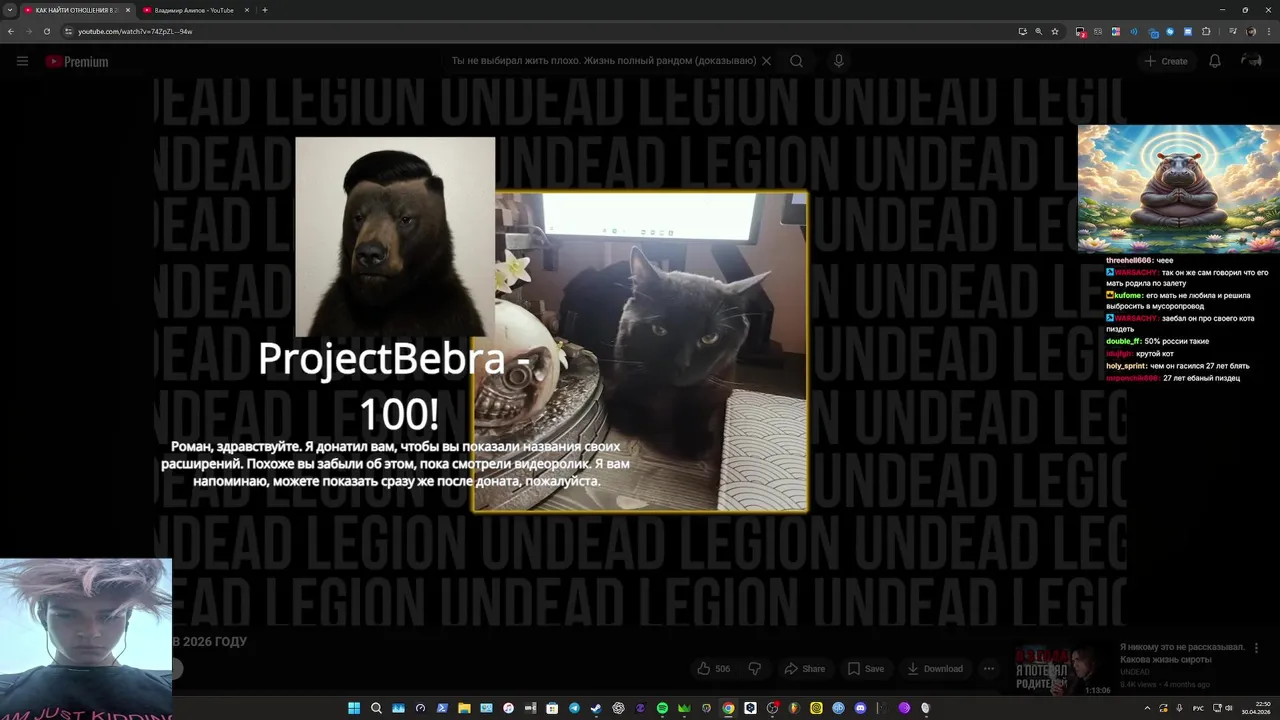Change keyboard language РУС indicator

tap(1198, 708)
